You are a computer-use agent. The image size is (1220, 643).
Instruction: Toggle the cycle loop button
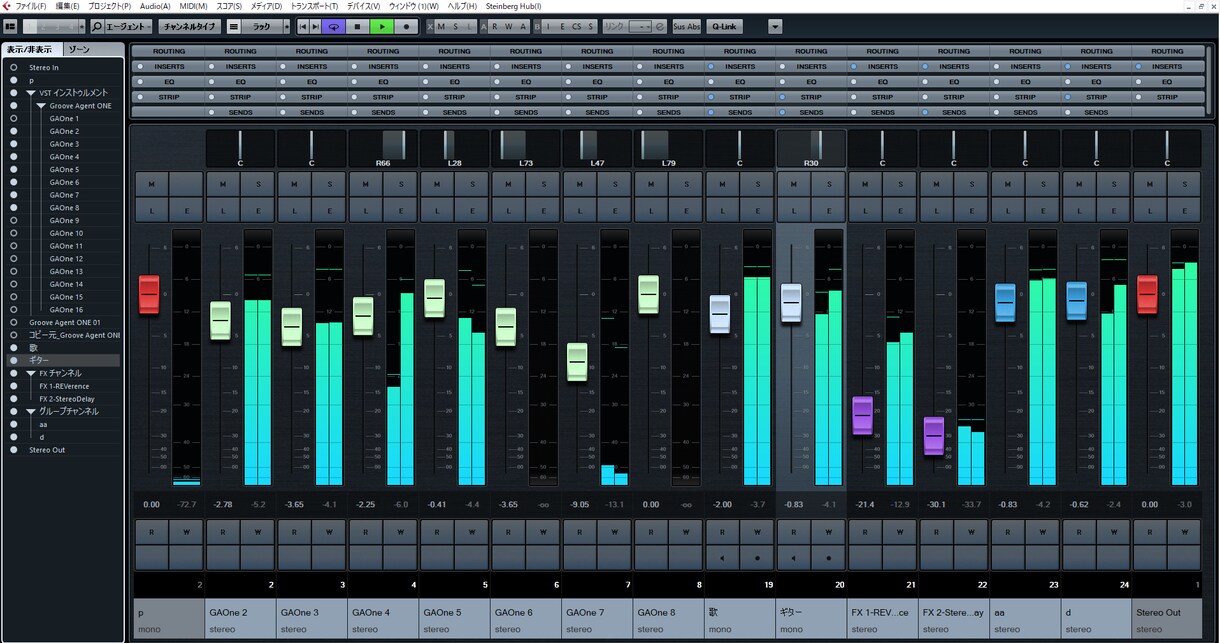coord(333,26)
